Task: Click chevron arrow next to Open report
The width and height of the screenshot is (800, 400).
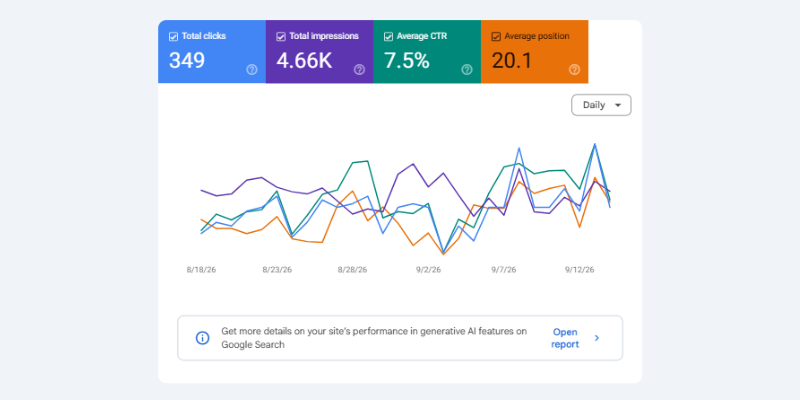Action: 597,338
